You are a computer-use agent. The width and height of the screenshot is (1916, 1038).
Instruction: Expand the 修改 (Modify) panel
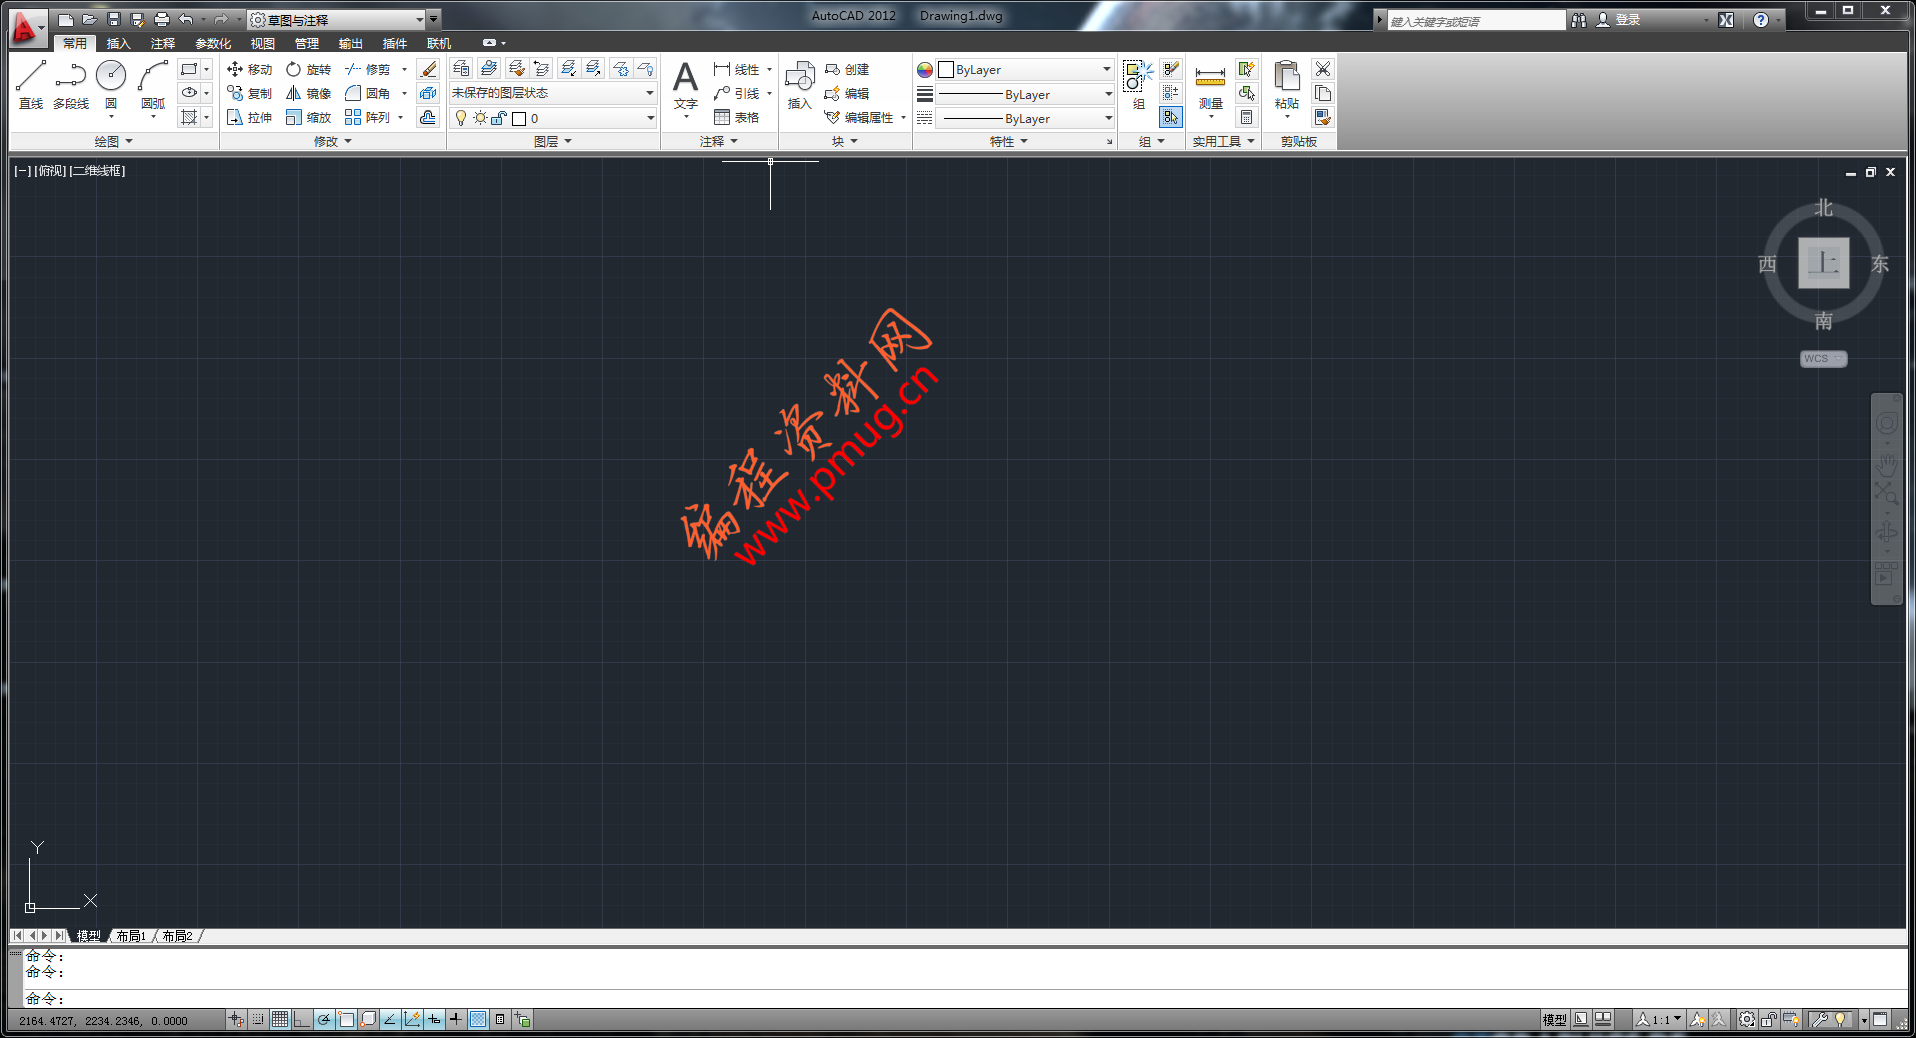coord(333,141)
